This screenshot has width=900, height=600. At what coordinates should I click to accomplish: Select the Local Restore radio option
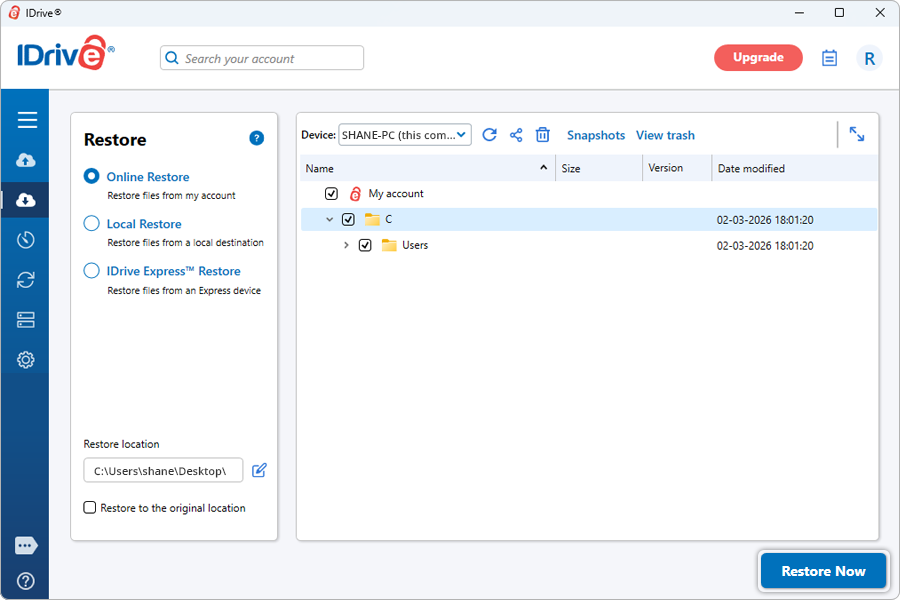tap(92, 224)
